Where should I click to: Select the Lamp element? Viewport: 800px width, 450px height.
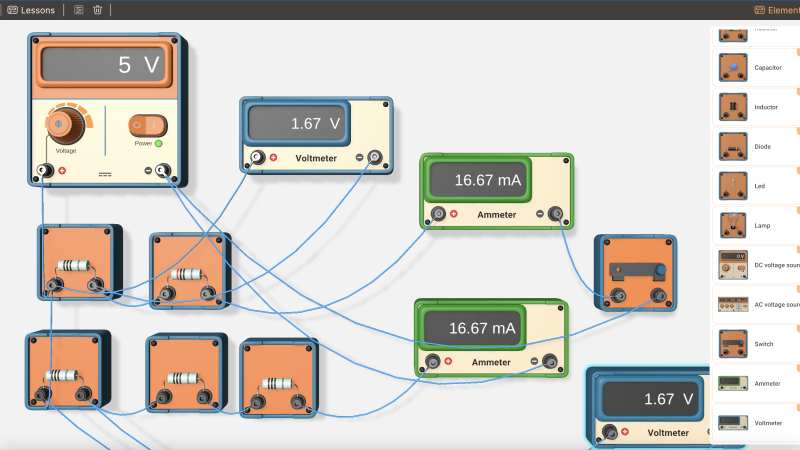point(757,226)
